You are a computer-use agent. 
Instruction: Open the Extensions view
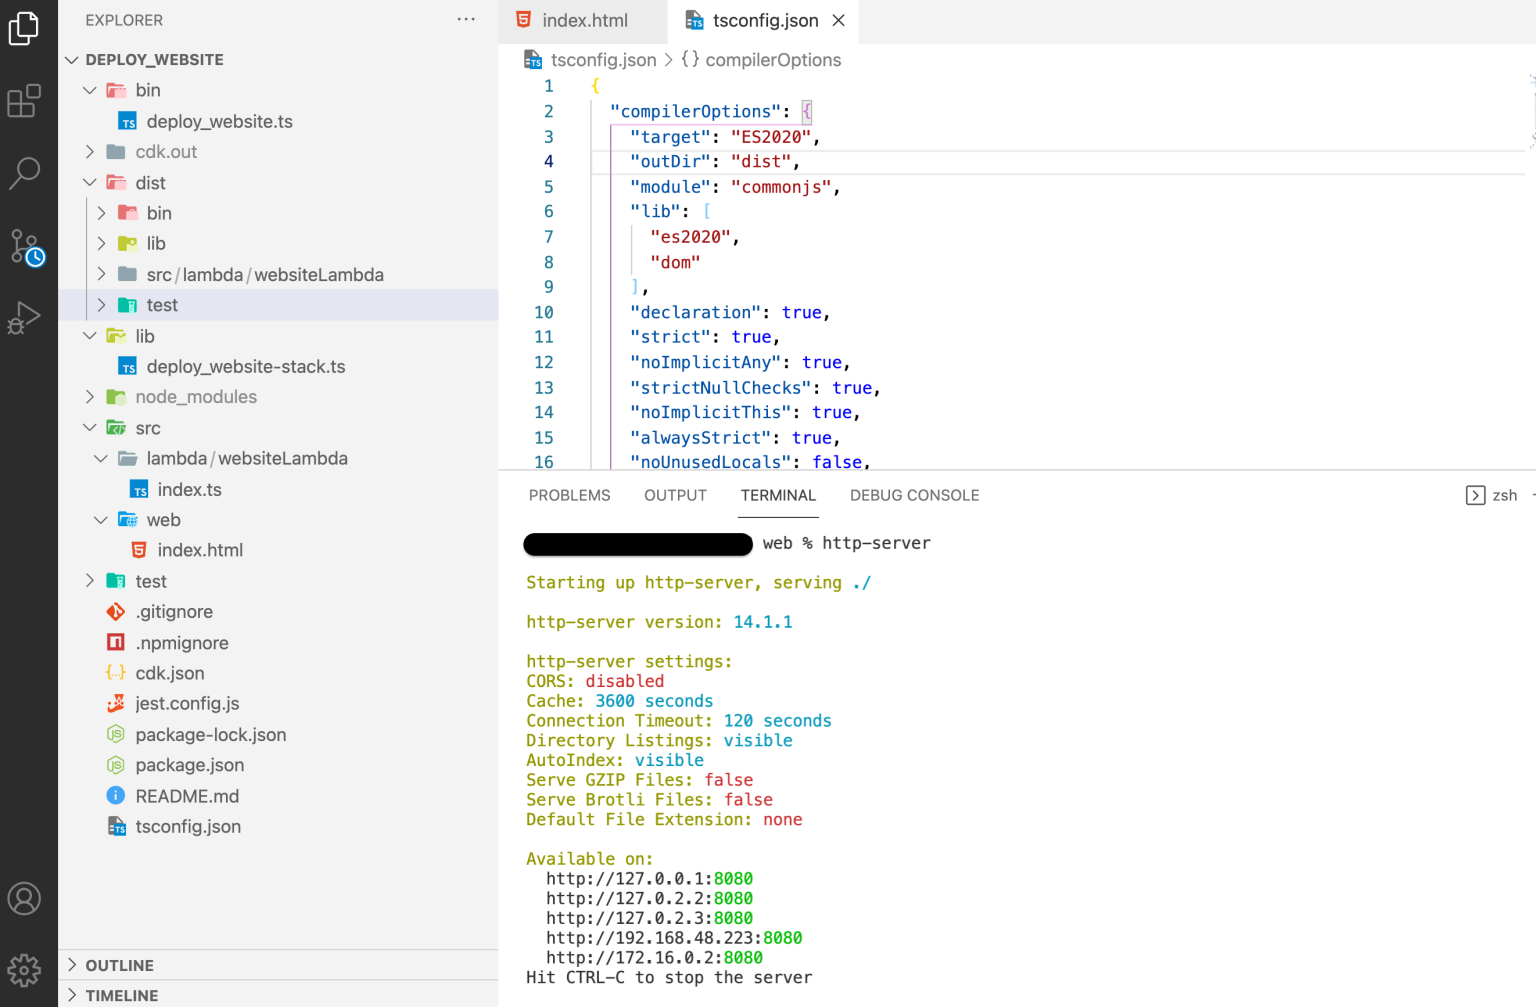click(26, 100)
